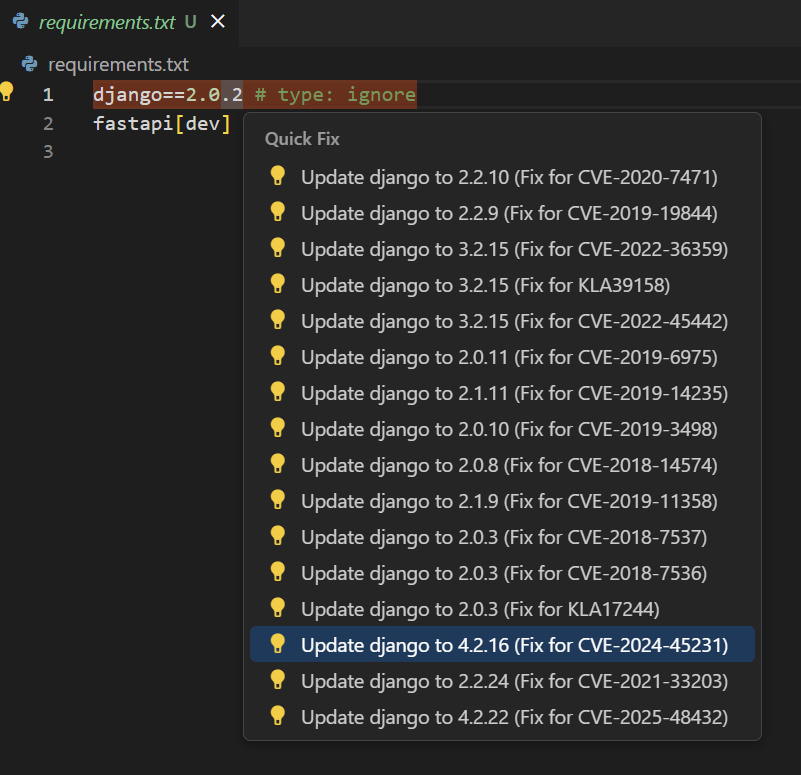801x775 pixels.
Task: Click the fastapi[dev] line in the editor
Action: (x=162, y=124)
